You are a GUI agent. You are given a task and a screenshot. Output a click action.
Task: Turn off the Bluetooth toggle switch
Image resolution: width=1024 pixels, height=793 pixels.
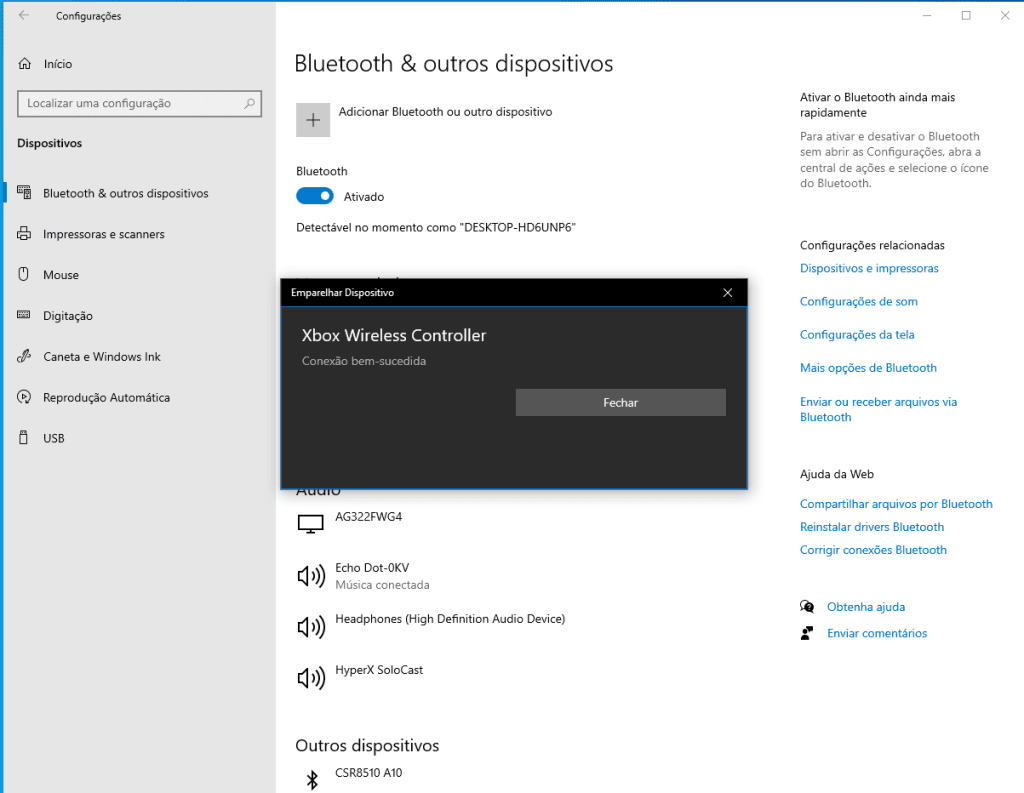[315, 196]
